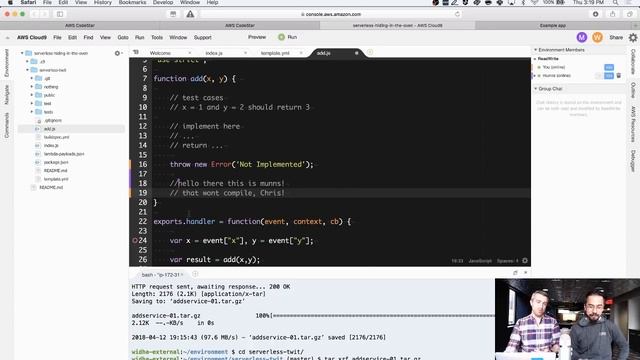Collapse Environment Members section
Screen dimensions: 640x360
coord(536,50)
